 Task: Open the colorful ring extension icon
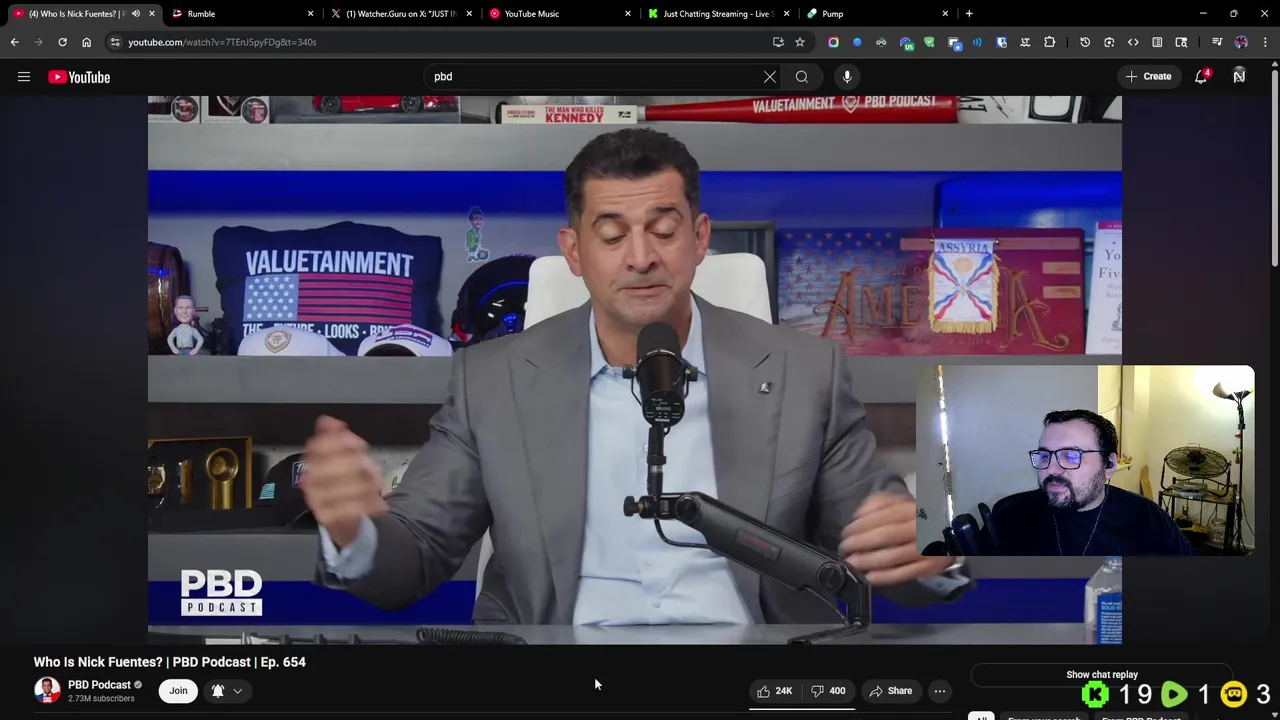[x=833, y=42]
